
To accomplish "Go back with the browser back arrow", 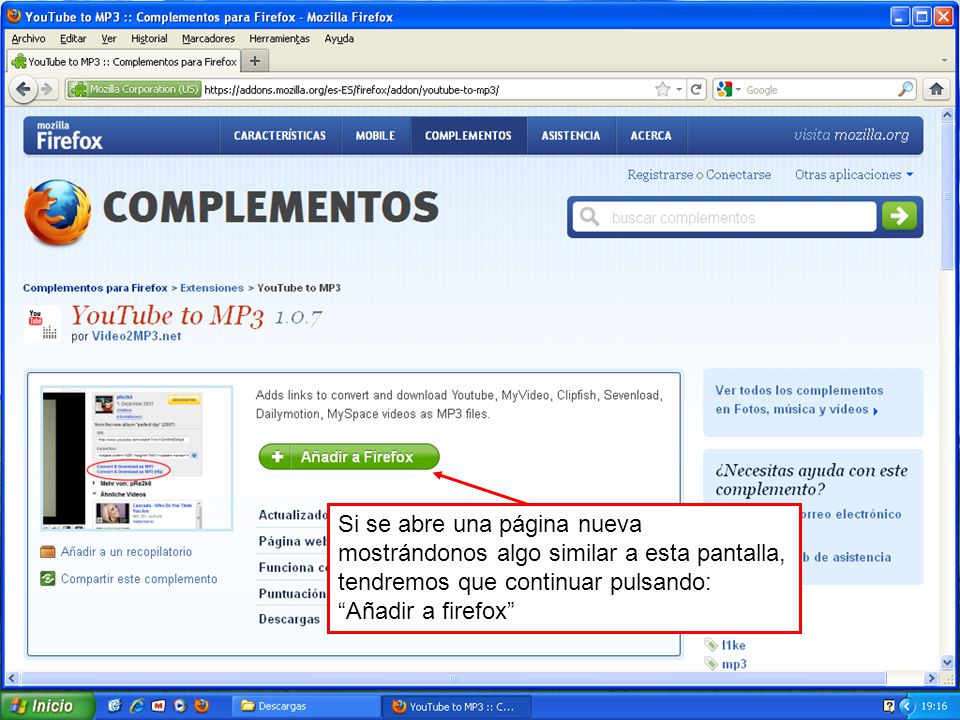I will tap(23, 89).
